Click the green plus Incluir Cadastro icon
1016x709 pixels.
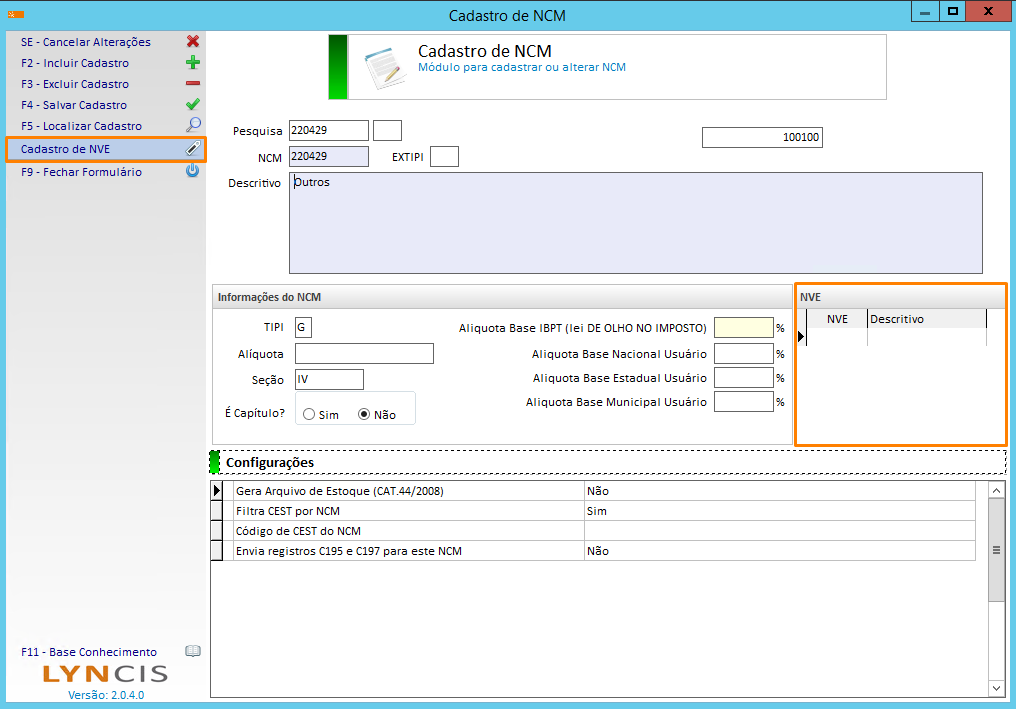193,63
